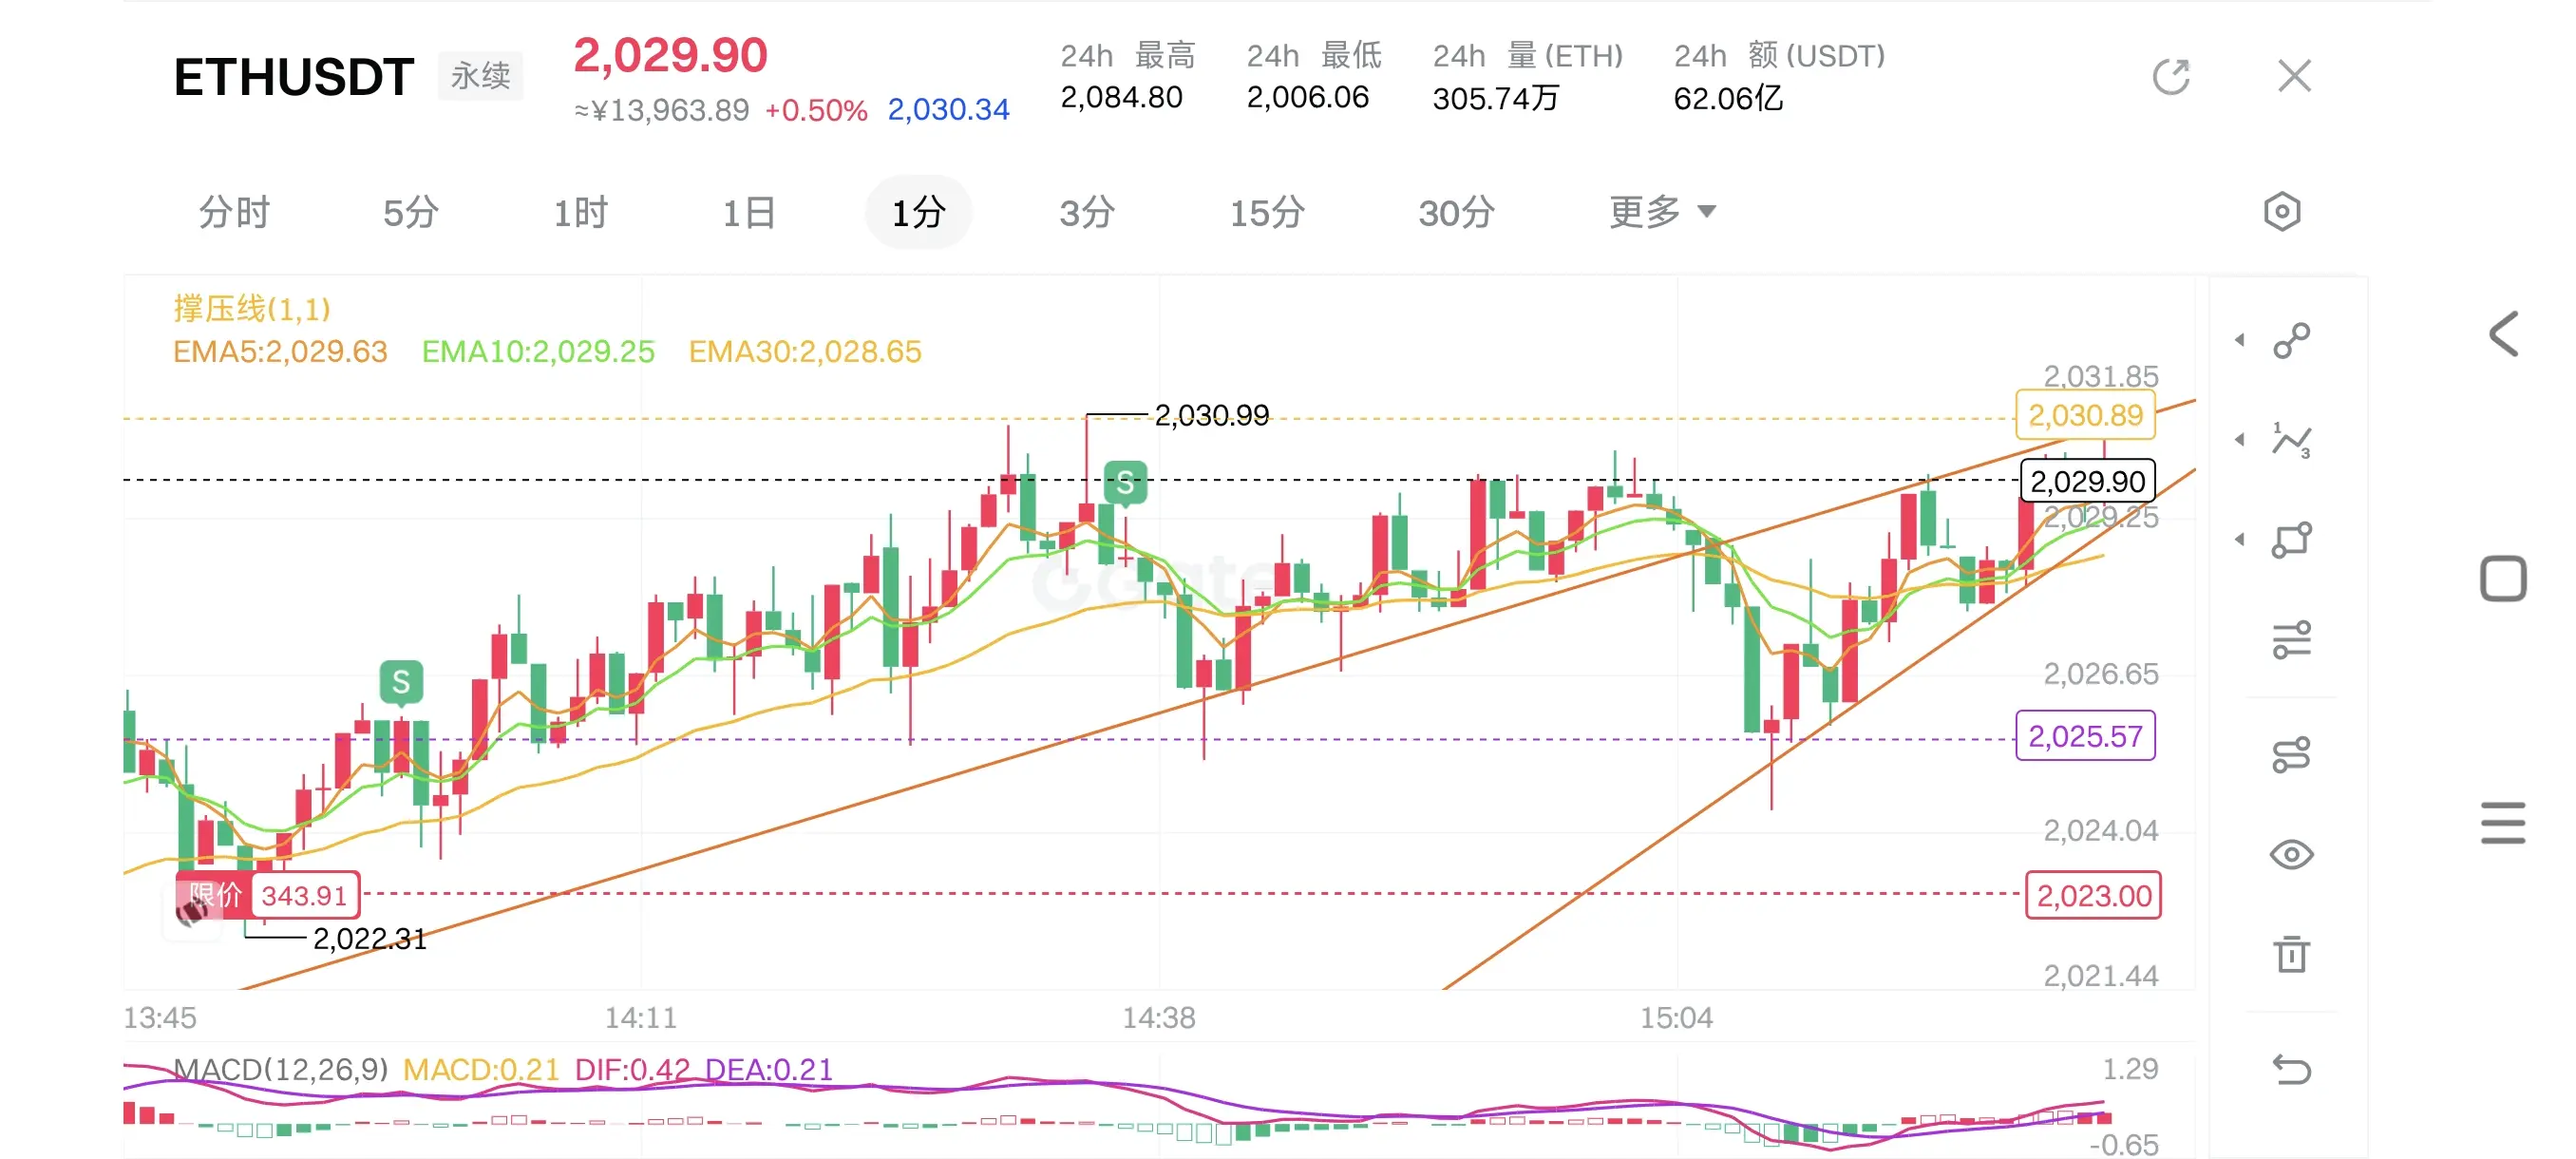2576x1159 pixels.
Task: Undo the last drawing action
Action: 2291,1069
